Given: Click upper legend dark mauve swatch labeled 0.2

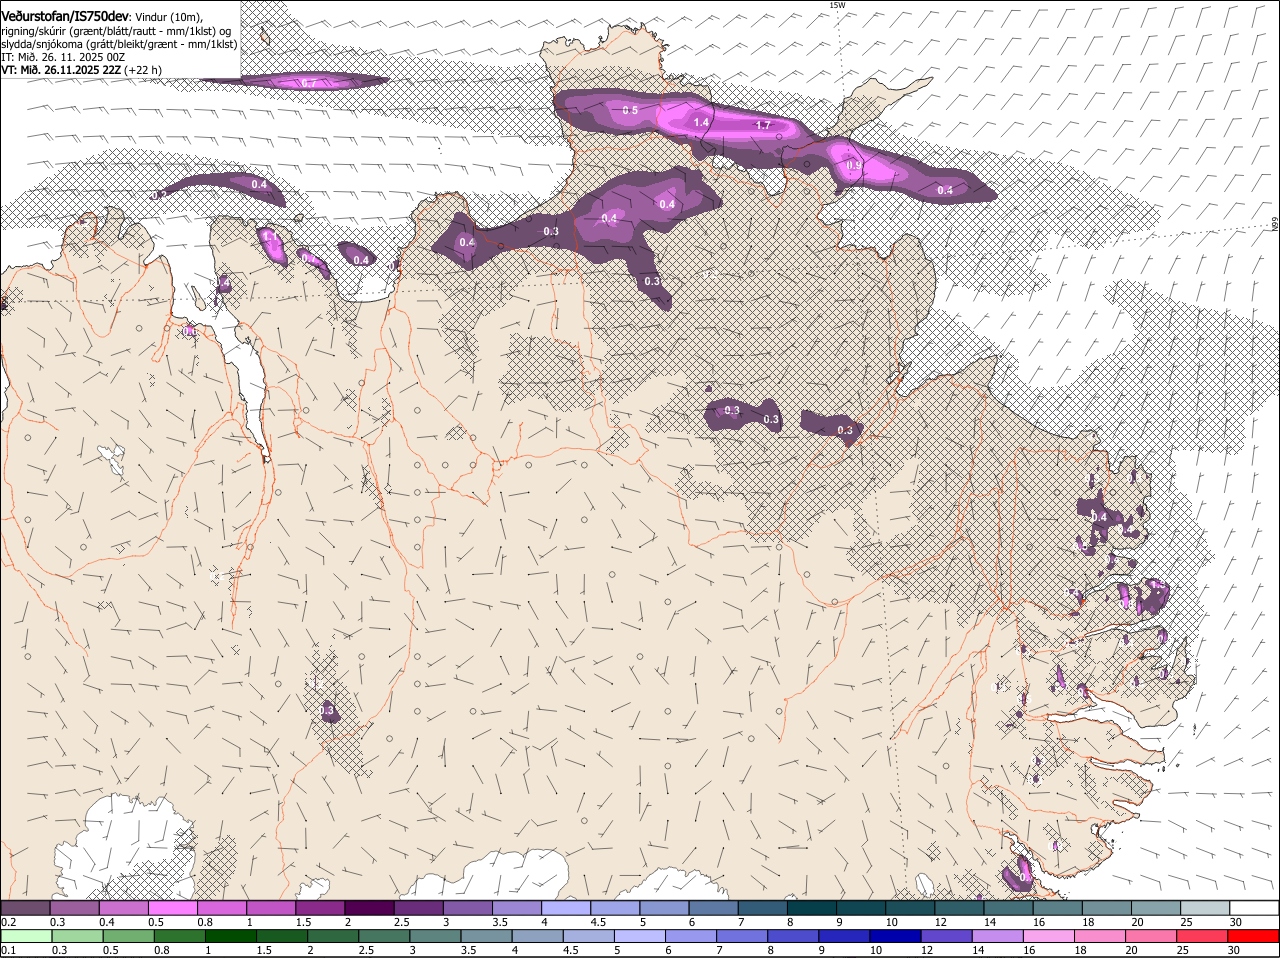Looking at the screenshot, I should [25, 907].
